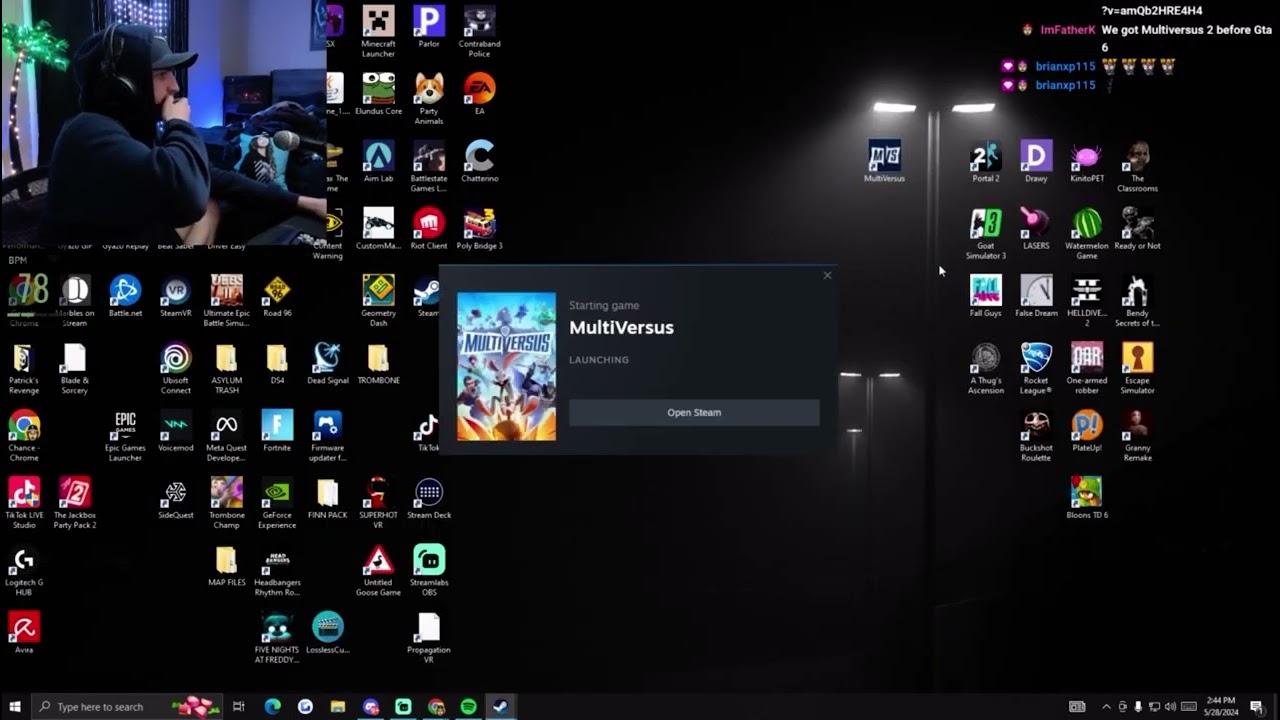Image resolution: width=1280 pixels, height=720 pixels.
Task: Select the ASYLUM TRASH folder
Action: tap(226, 368)
